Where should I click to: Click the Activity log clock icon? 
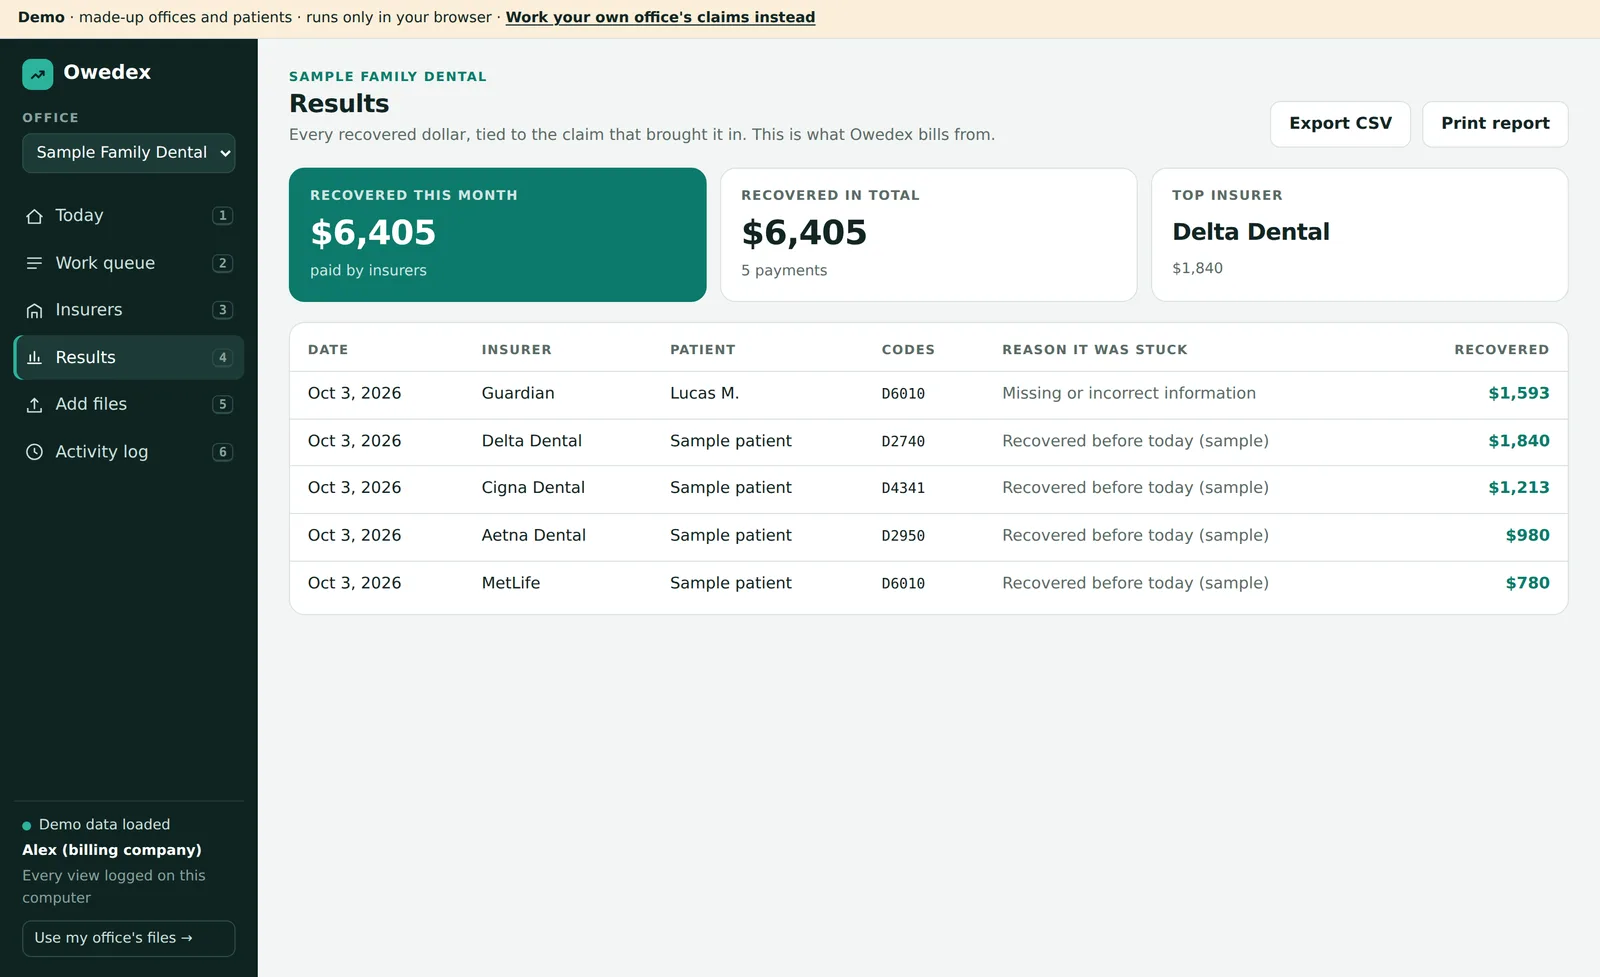(x=34, y=452)
